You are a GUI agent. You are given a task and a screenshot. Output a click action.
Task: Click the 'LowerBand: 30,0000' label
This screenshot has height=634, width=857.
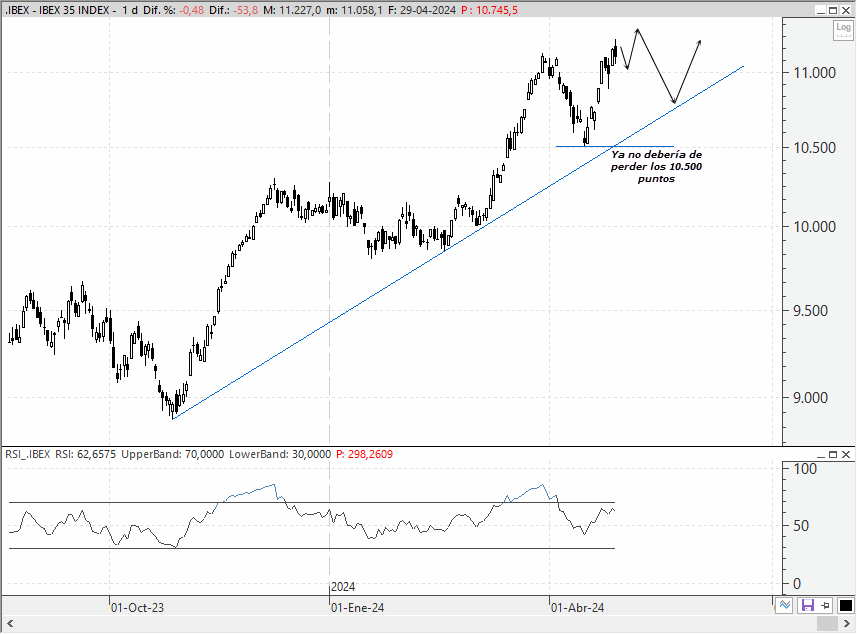280,454
